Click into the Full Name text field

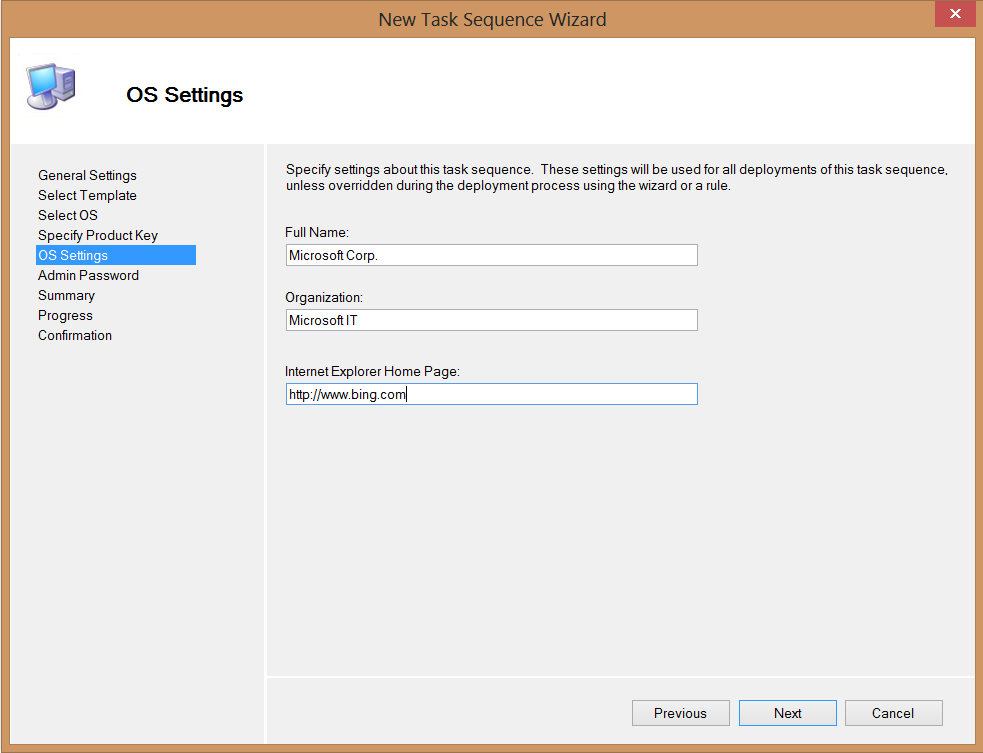(x=491, y=255)
